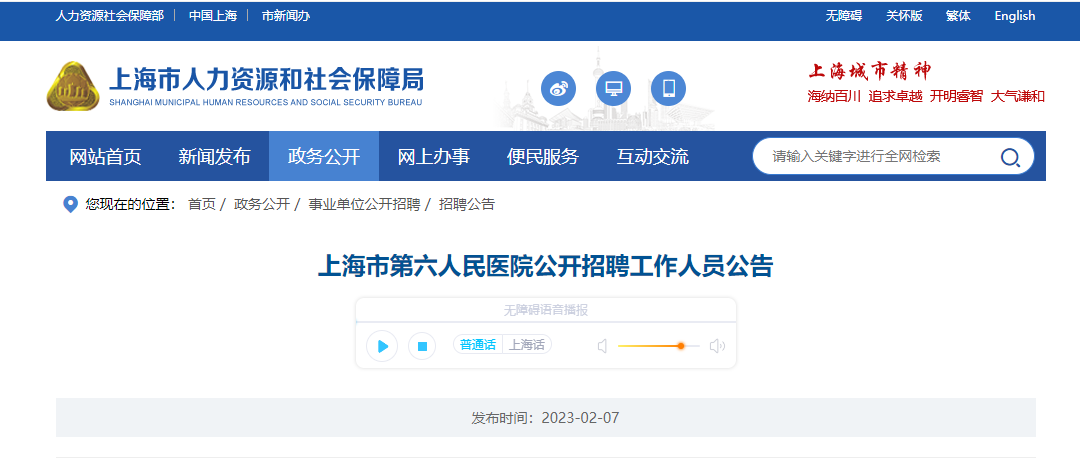
Task: Select 上海话 voice option
Action: coord(527,345)
